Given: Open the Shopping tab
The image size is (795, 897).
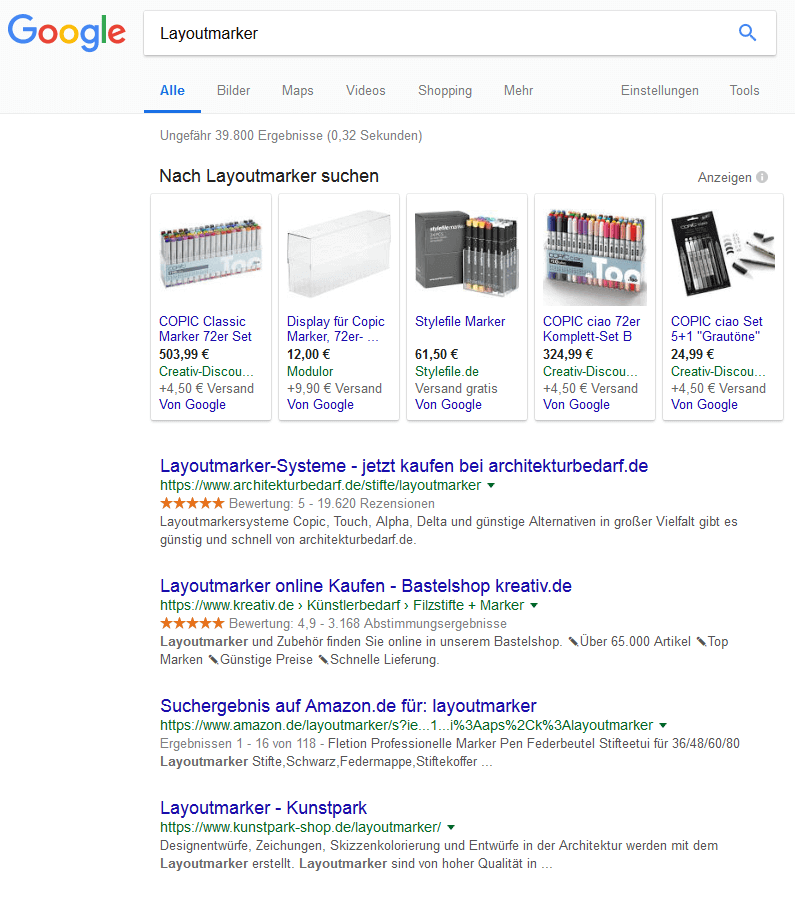Looking at the screenshot, I should click(x=445, y=90).
